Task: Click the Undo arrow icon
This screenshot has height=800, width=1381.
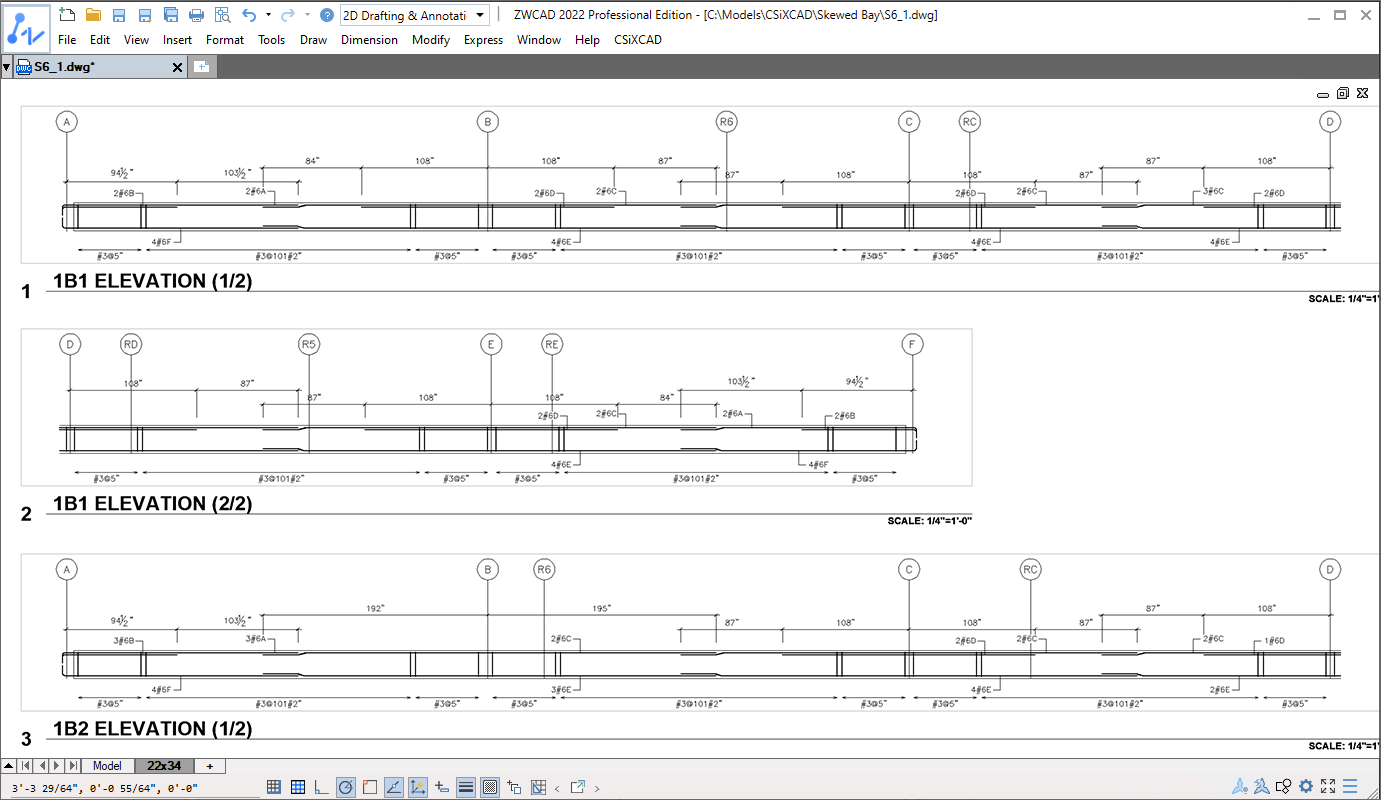Action: [249, 15]
